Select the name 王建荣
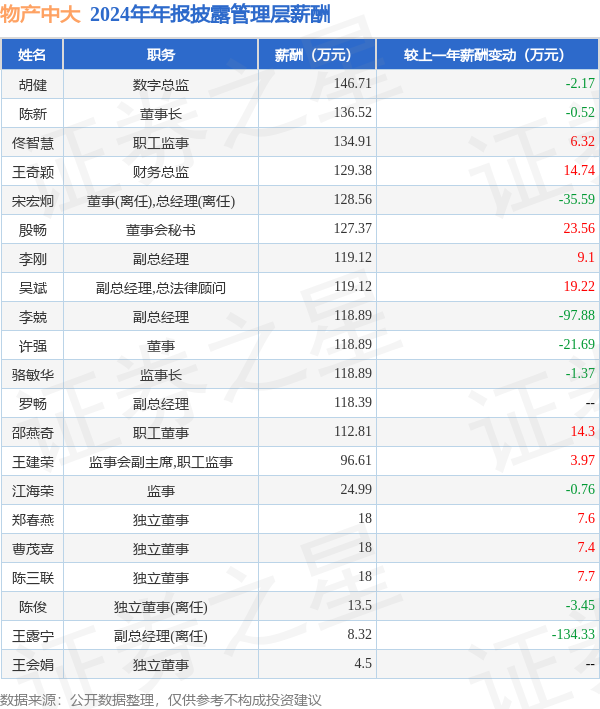The height and width of the screenshot is (709, 600). click(33, 461)
